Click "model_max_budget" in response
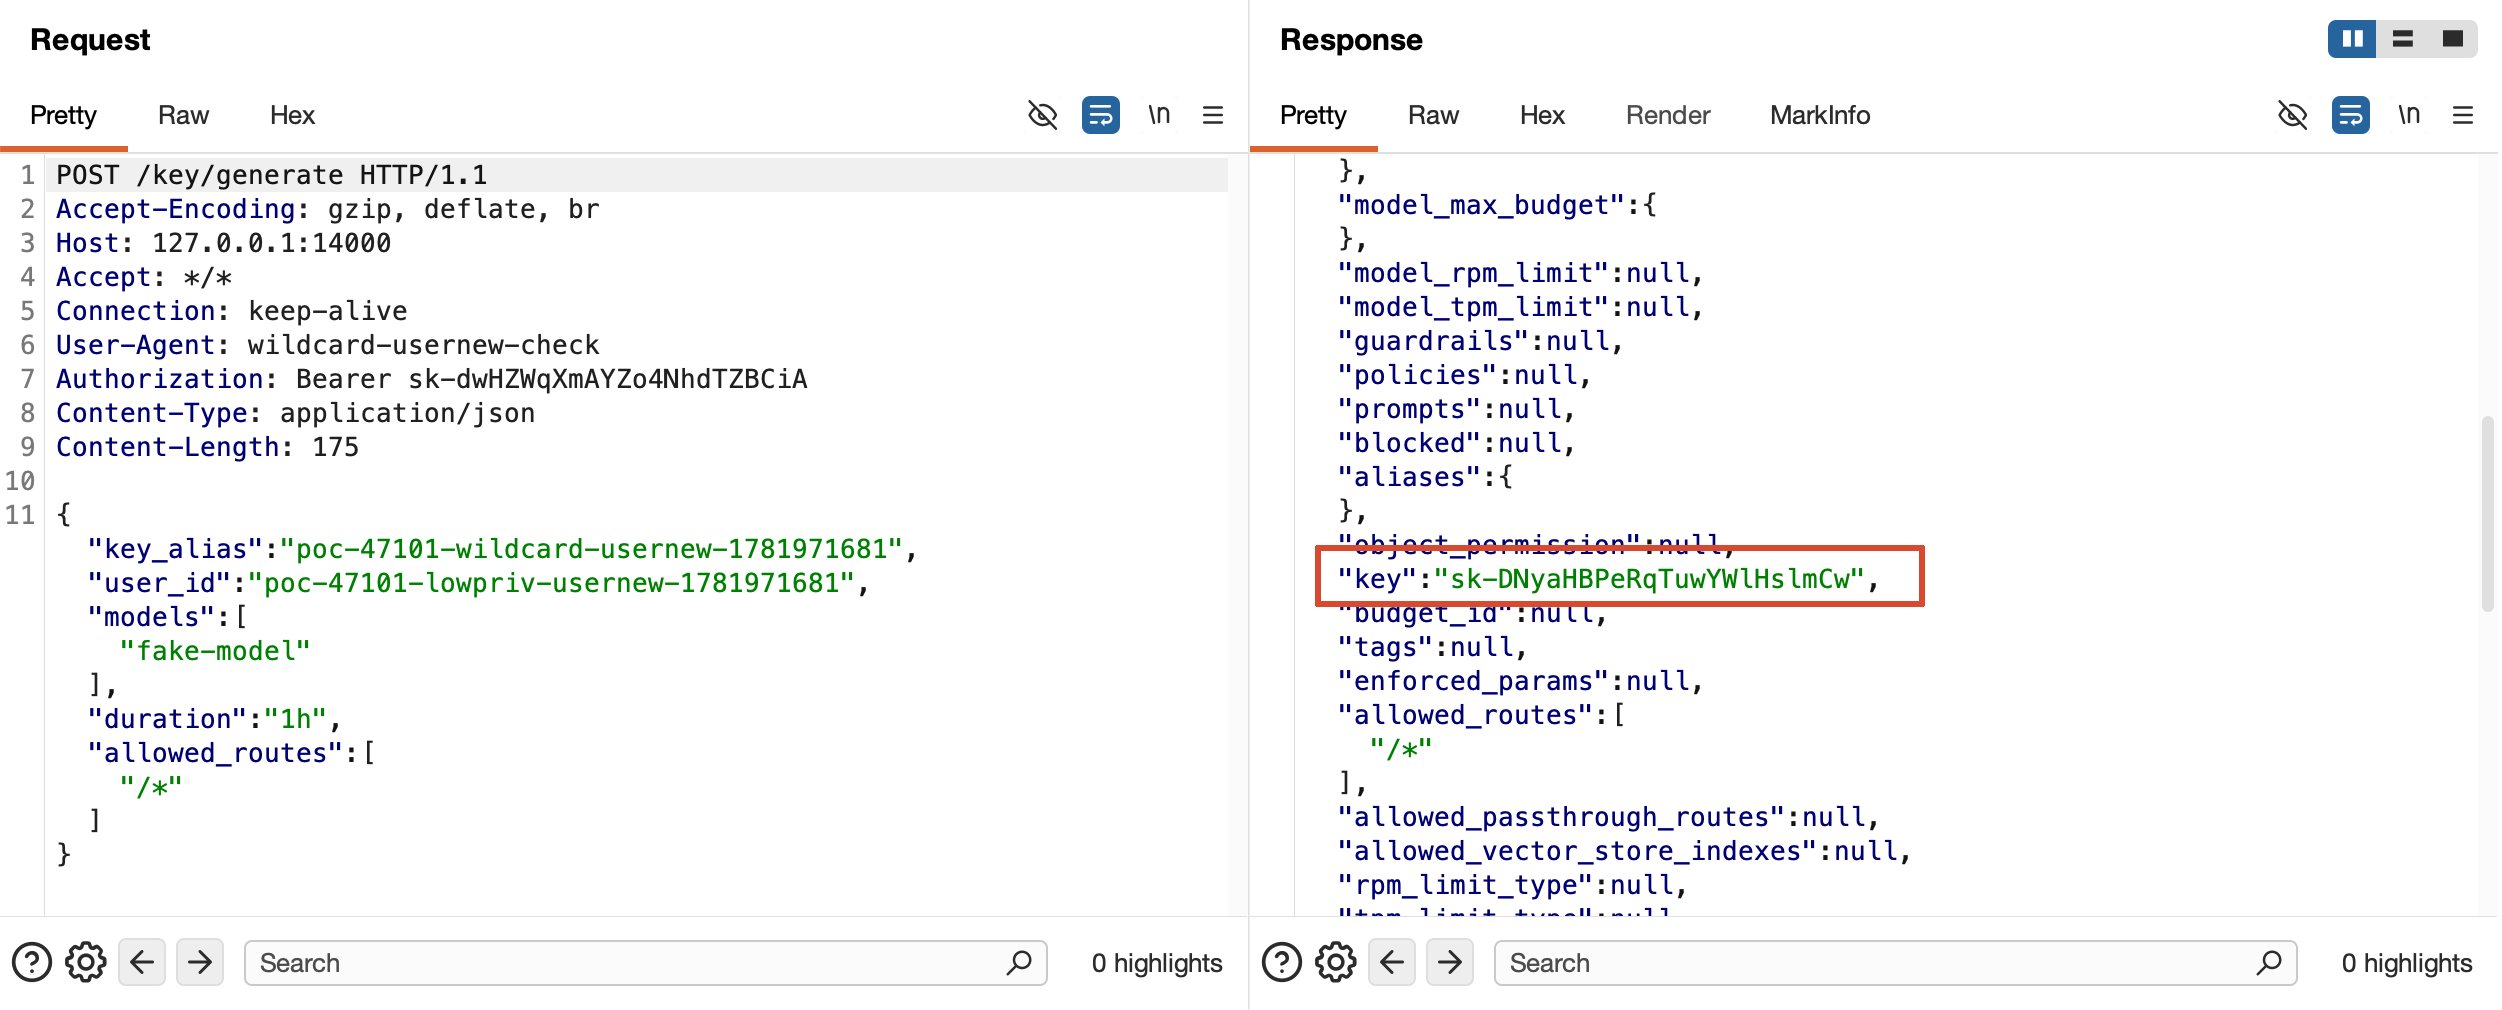Viewport: 2502px width, 1010px height. [1481, 205]
